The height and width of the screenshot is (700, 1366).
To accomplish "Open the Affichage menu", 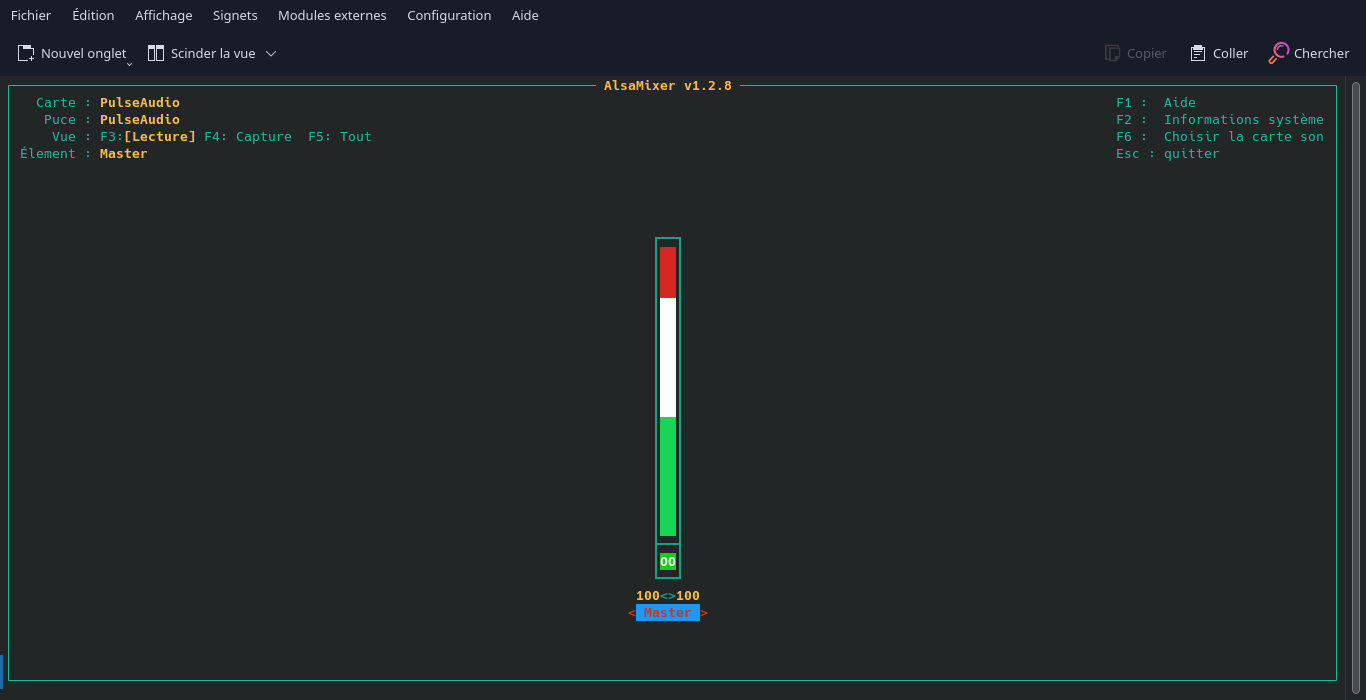I will (x=164, y=15).
